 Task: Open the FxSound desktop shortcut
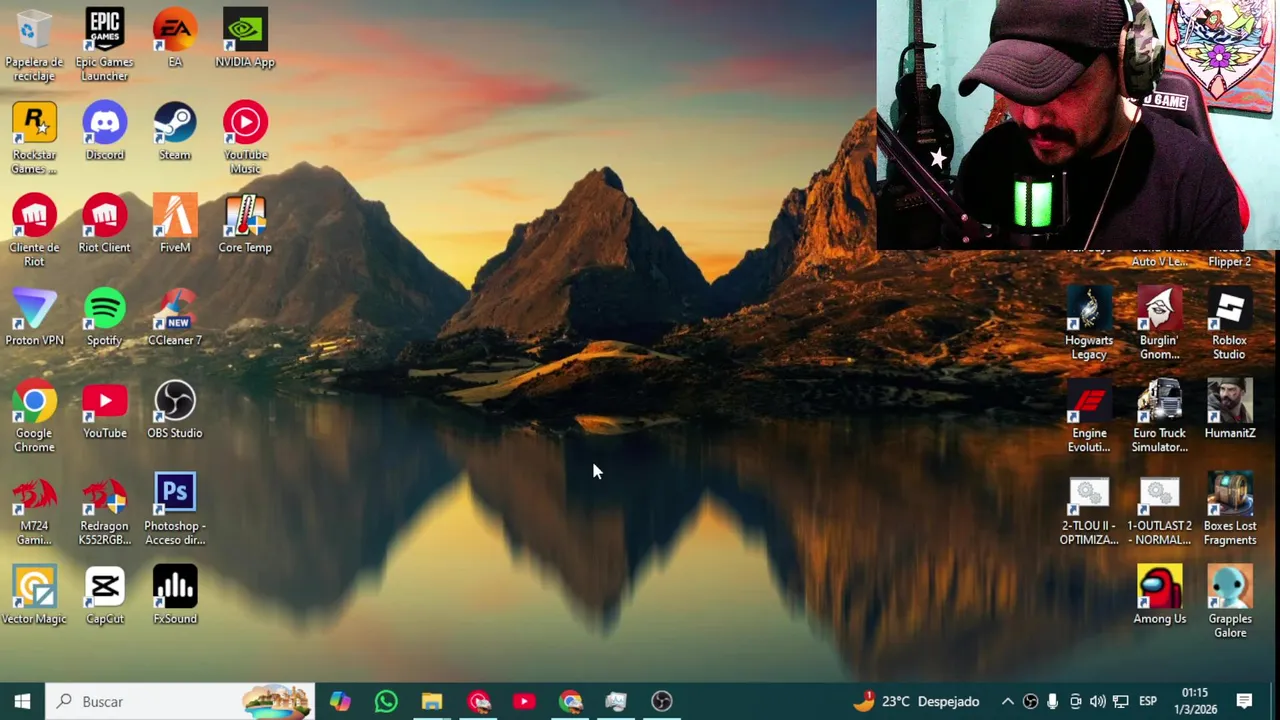coord(175,597)
